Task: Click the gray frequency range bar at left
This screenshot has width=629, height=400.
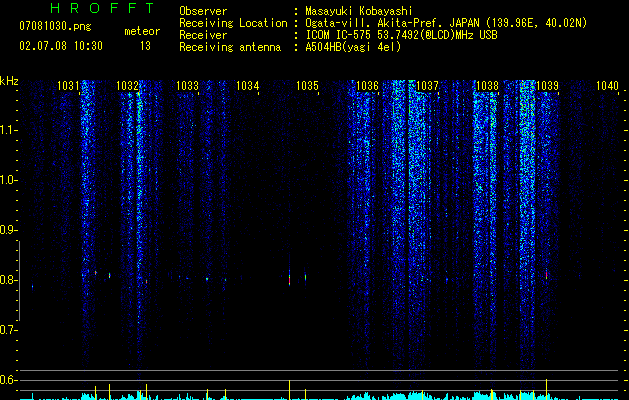Action: click(19, 281)
